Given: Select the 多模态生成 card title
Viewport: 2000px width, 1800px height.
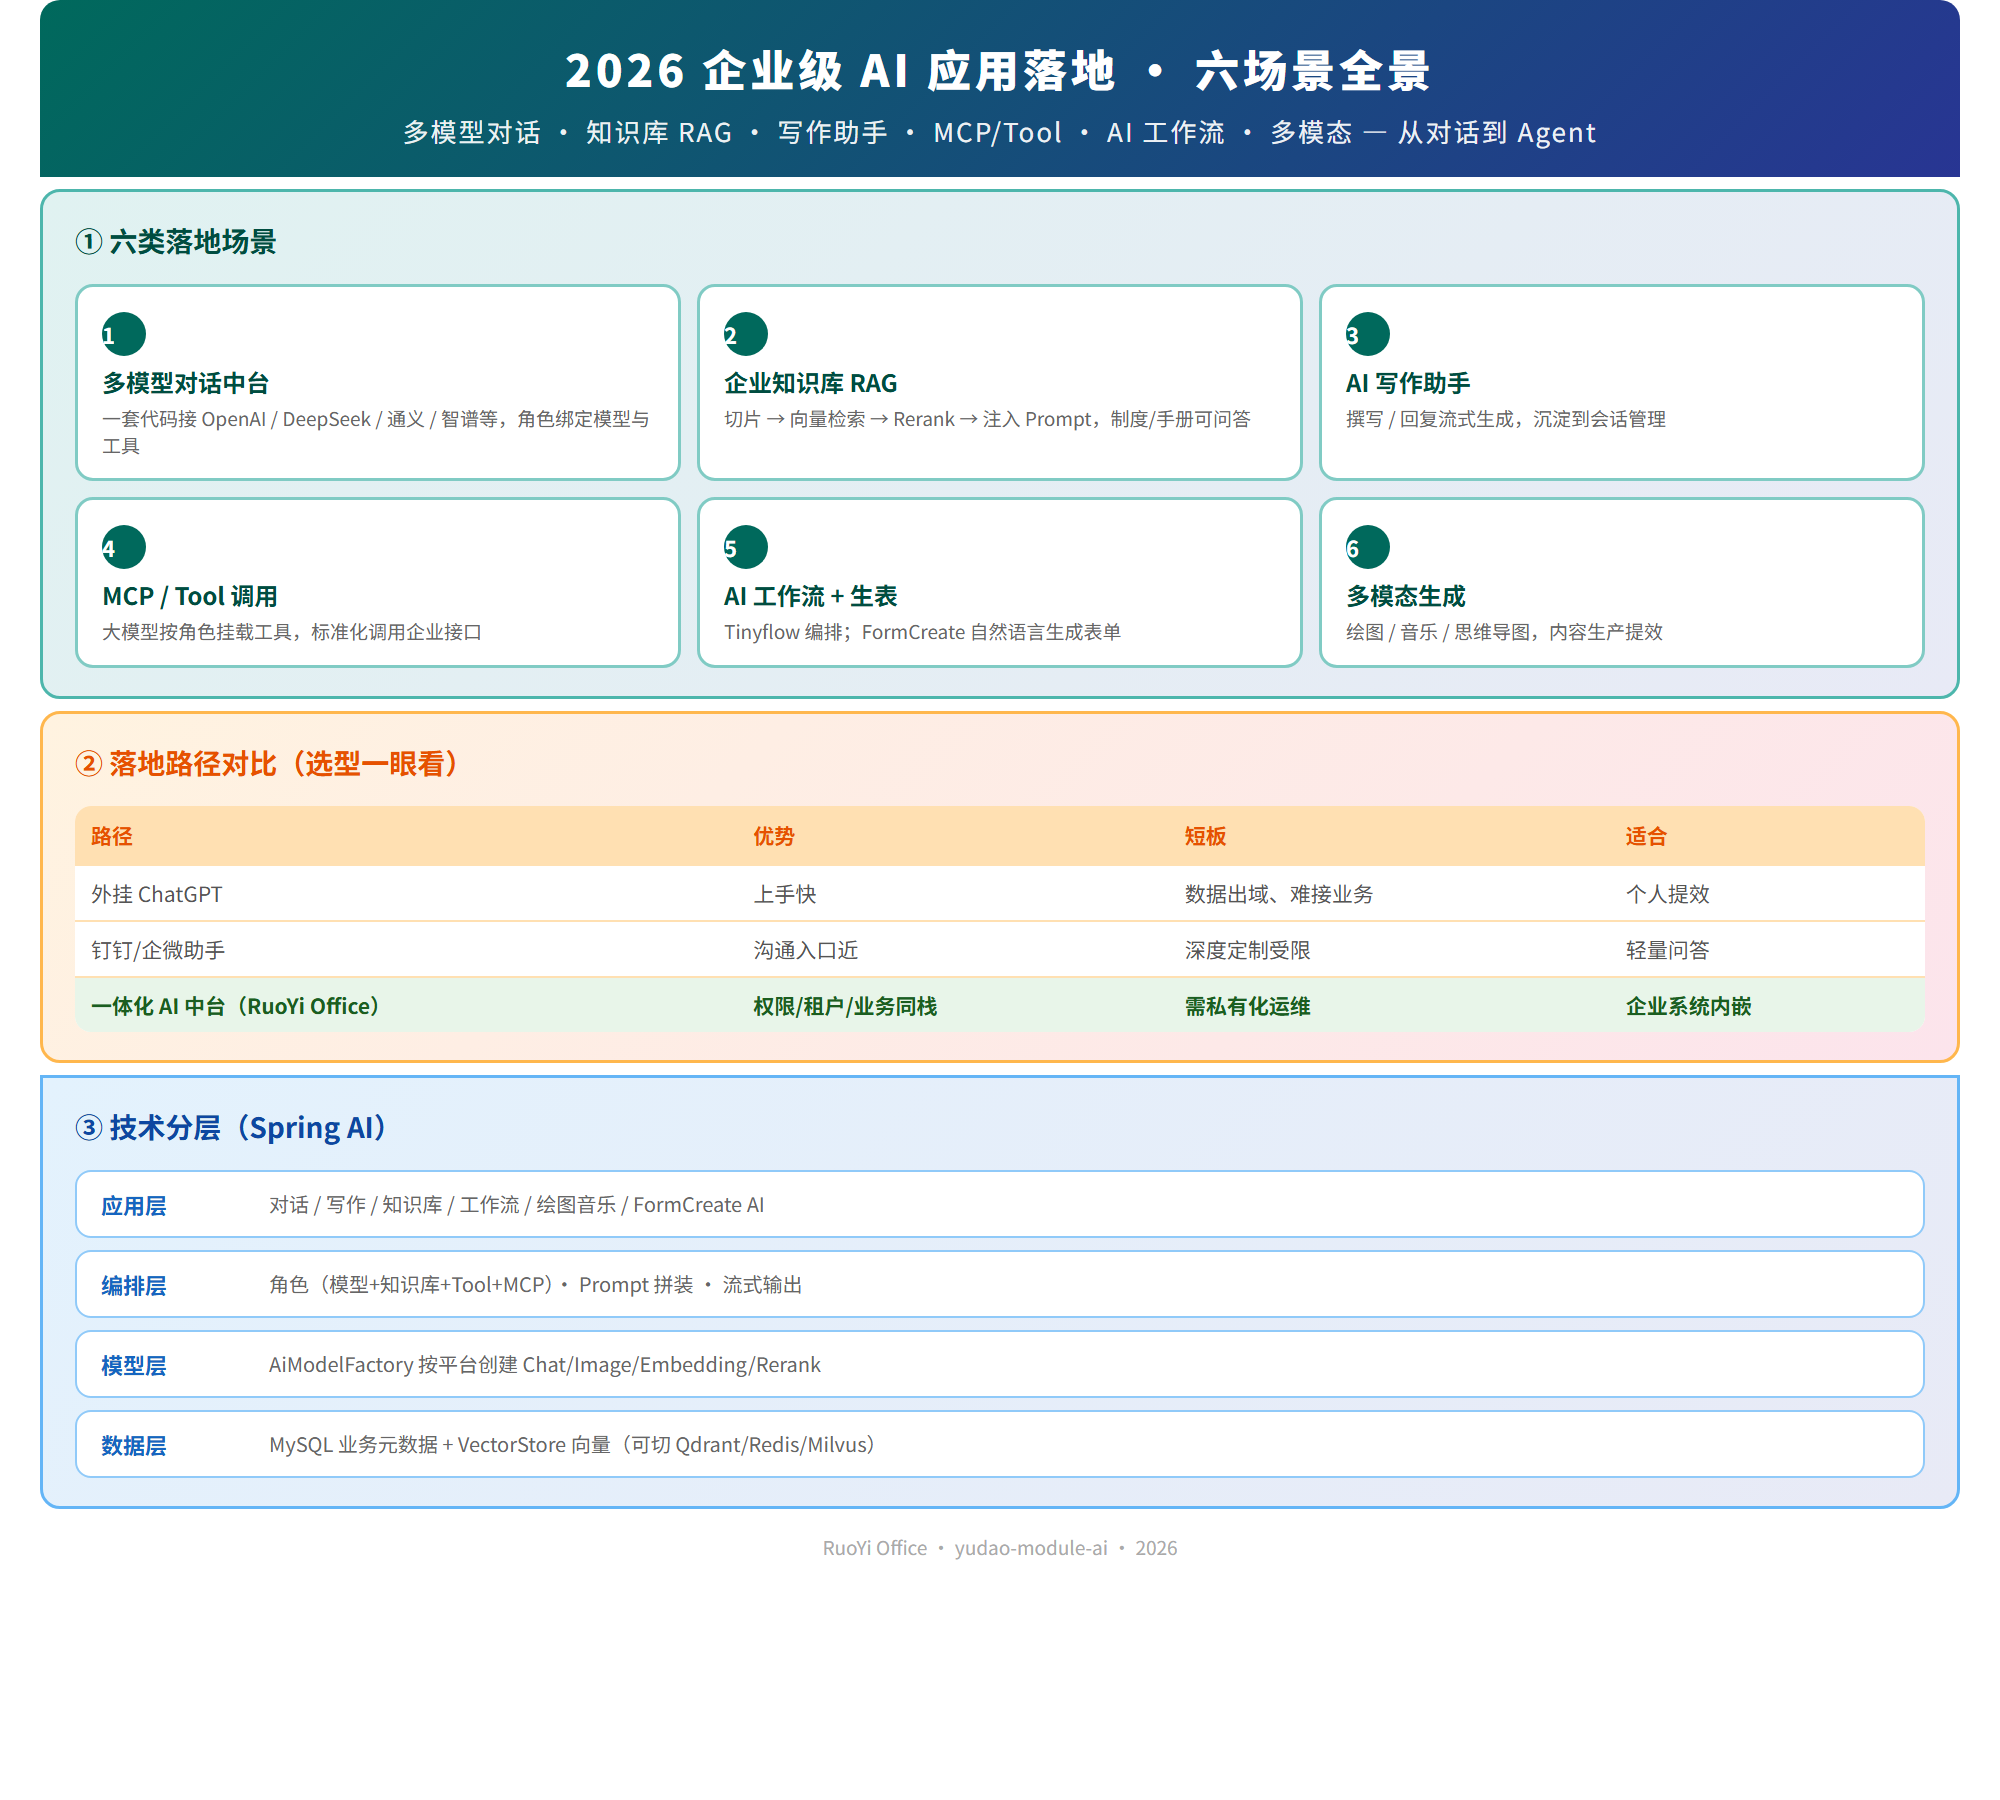Looking at the screenshot, I should (x=1405, y=596).
